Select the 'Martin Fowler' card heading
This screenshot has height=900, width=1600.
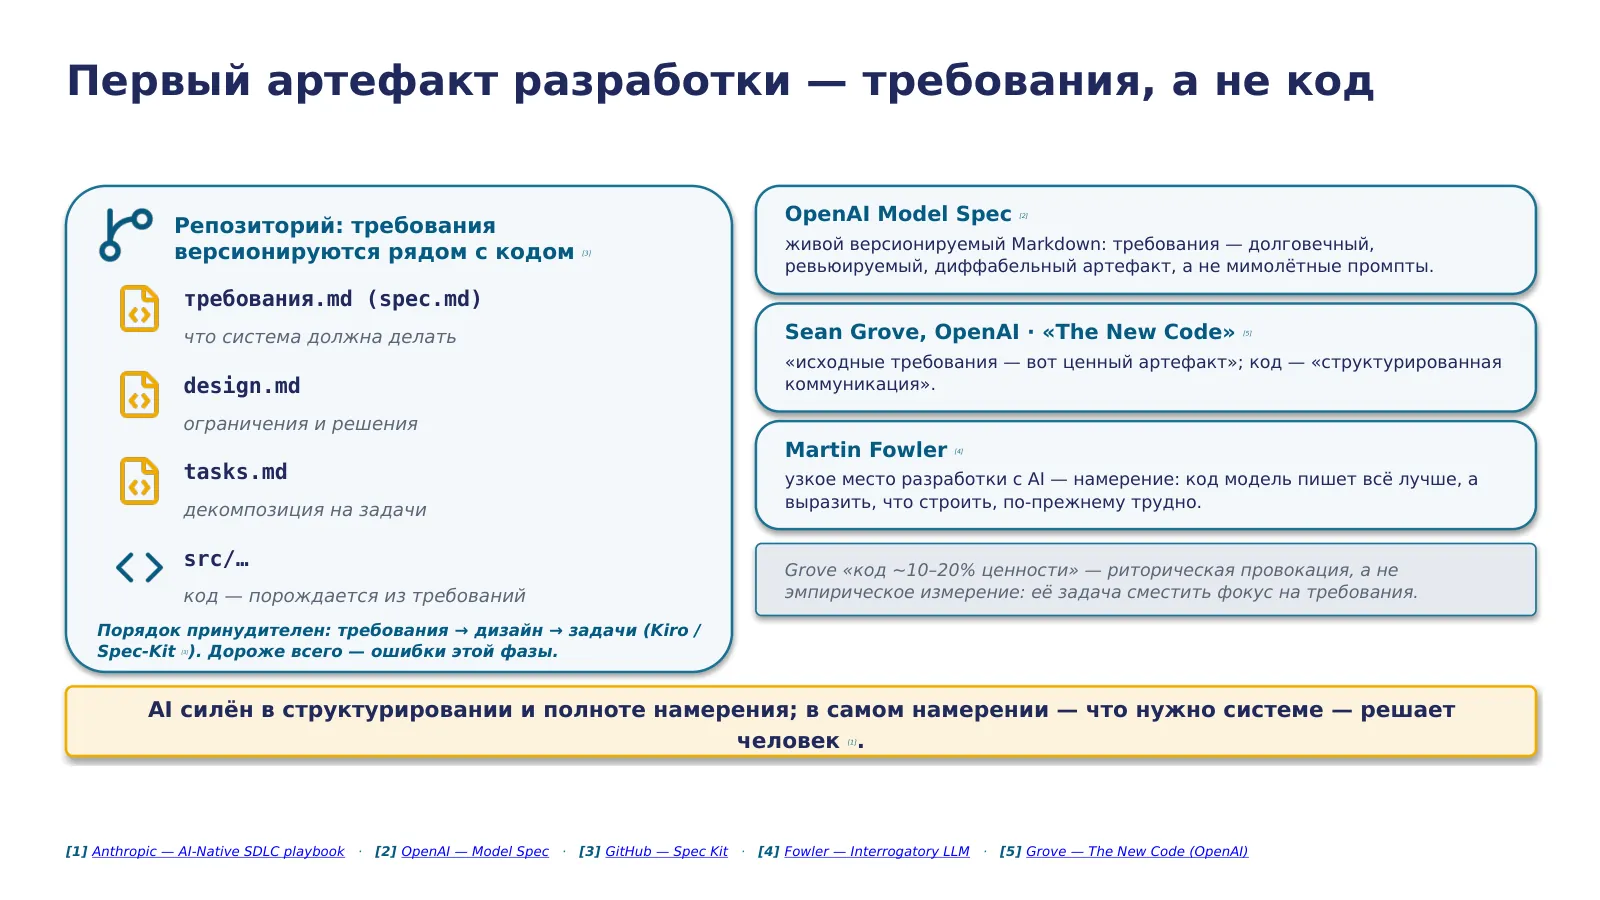click(866, 450)
